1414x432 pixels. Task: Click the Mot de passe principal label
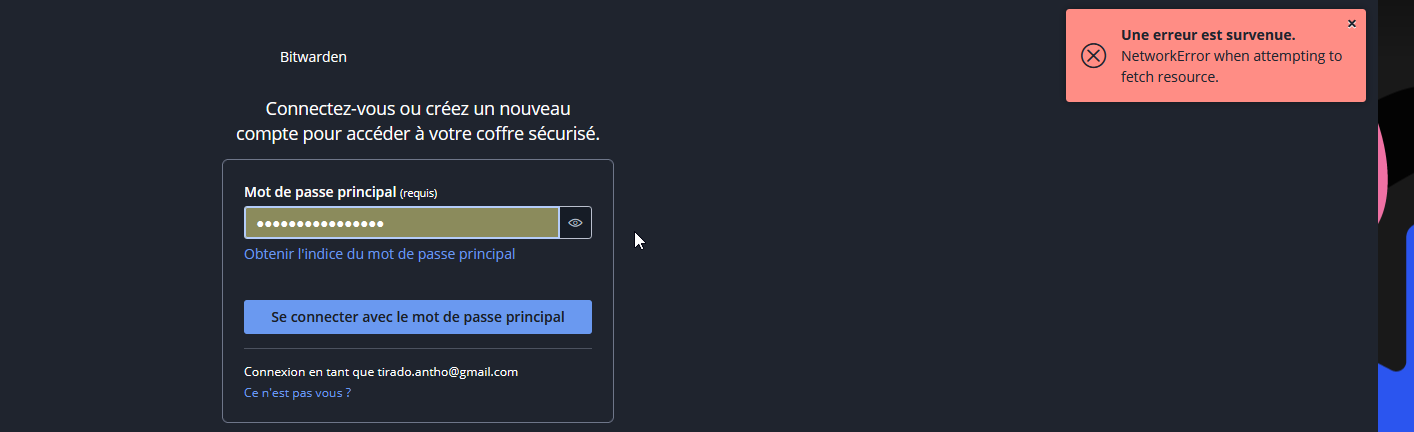tap(320, 192)
